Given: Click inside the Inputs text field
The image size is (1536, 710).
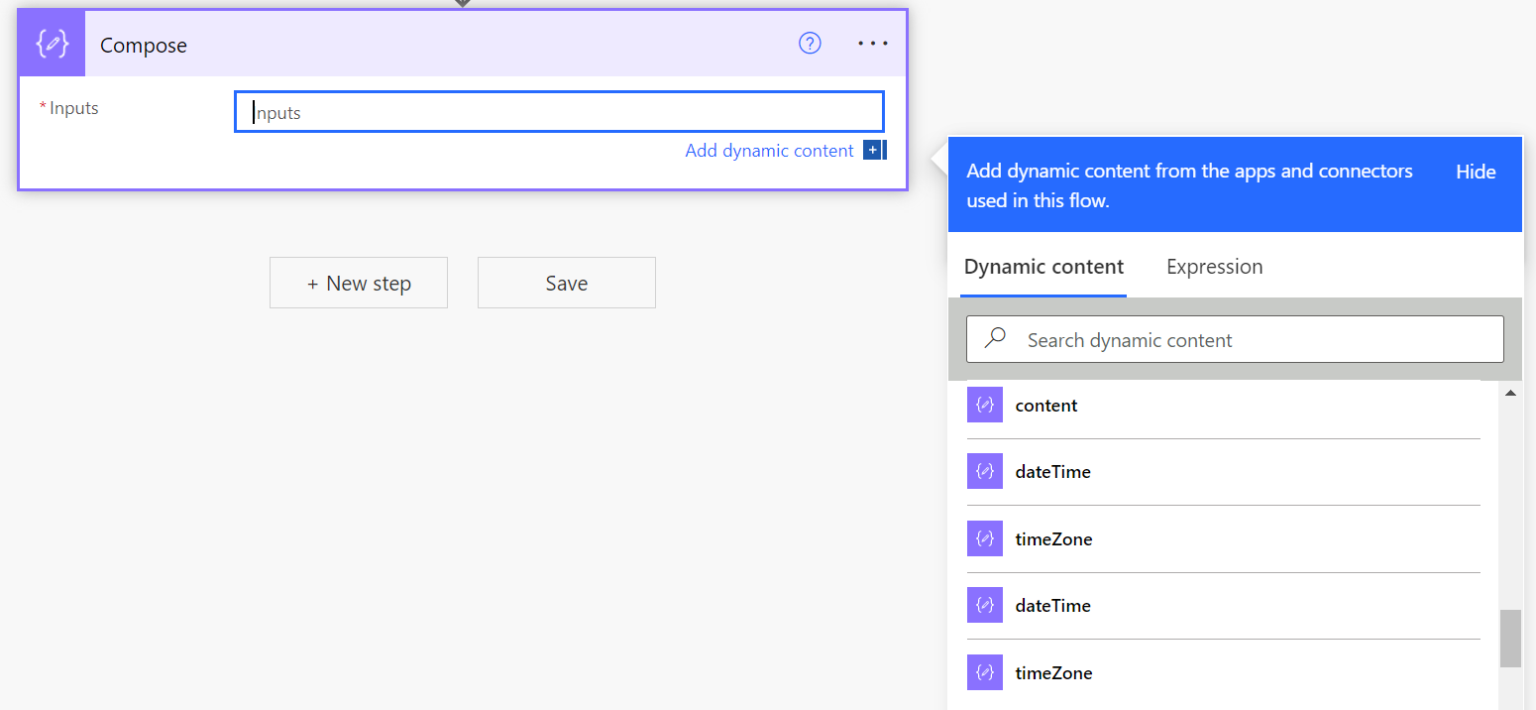Looking at the screenshot, I should click(x=559, y=111).
